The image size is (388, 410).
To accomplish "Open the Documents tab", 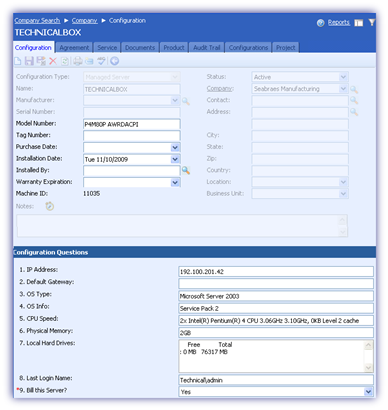I will coord(140,48).
